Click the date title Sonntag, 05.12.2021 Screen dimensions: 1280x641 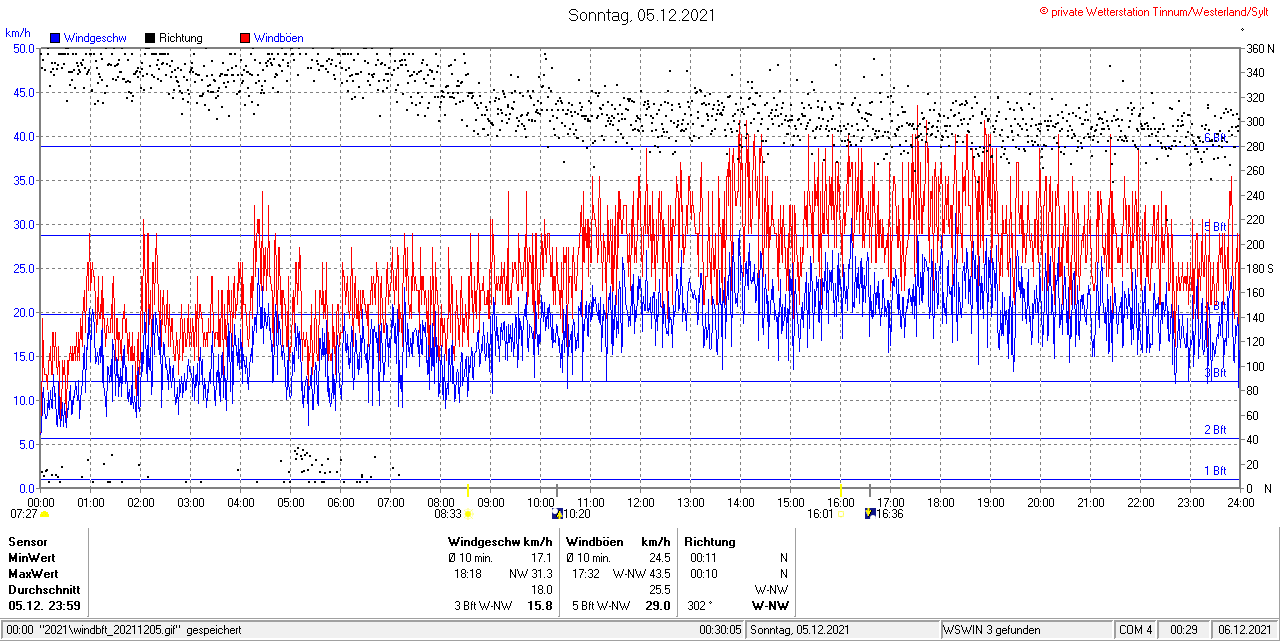[x=641, y=15]
